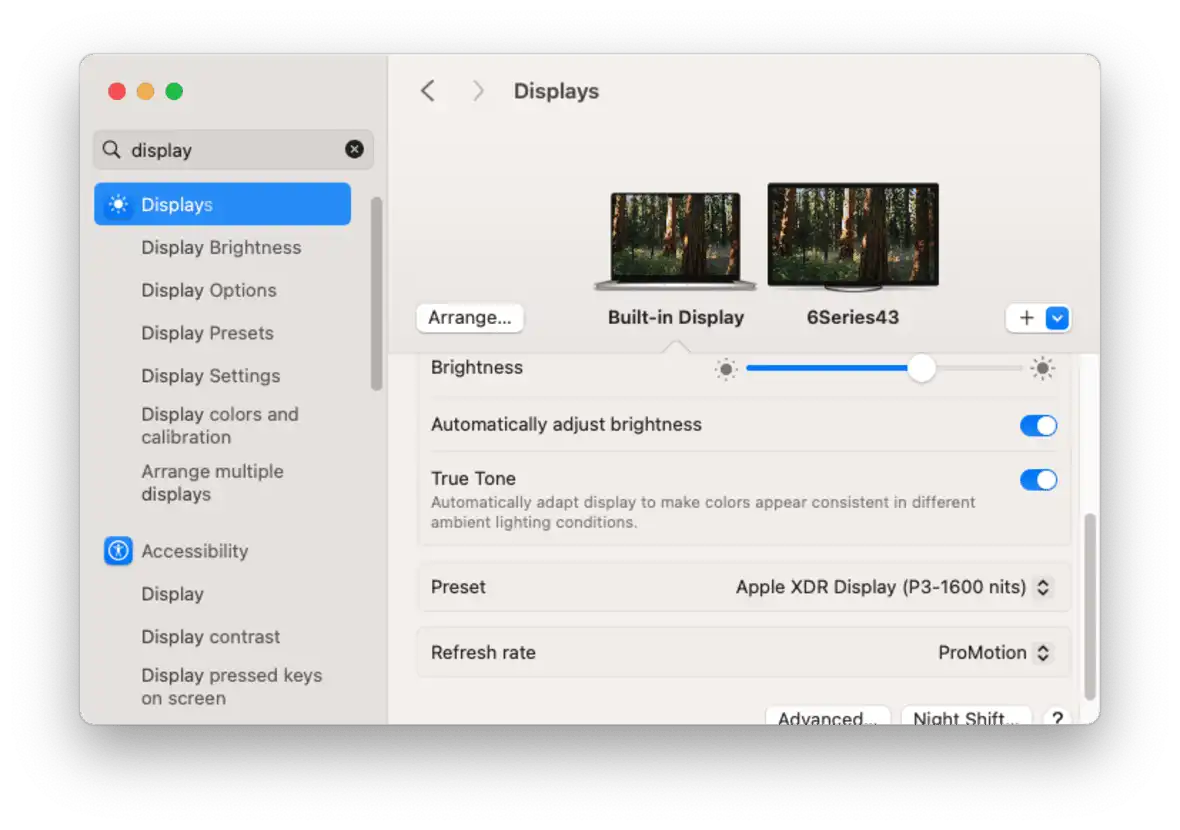Select the Built-in Display thumbnail

675,241
